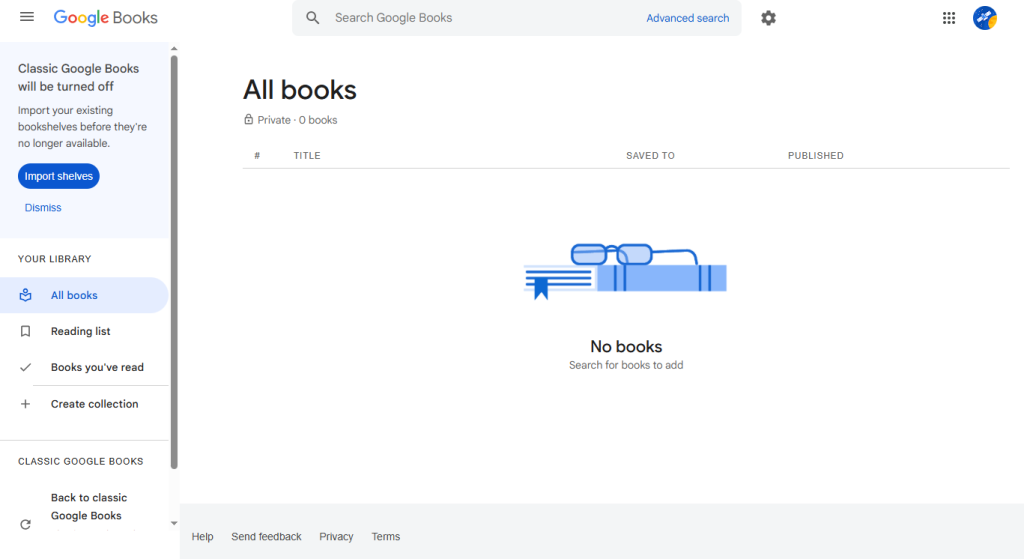1024x559 pixels.
Task: Click the 'Private · 0 books' text
Action: click(x=297, y=120)
